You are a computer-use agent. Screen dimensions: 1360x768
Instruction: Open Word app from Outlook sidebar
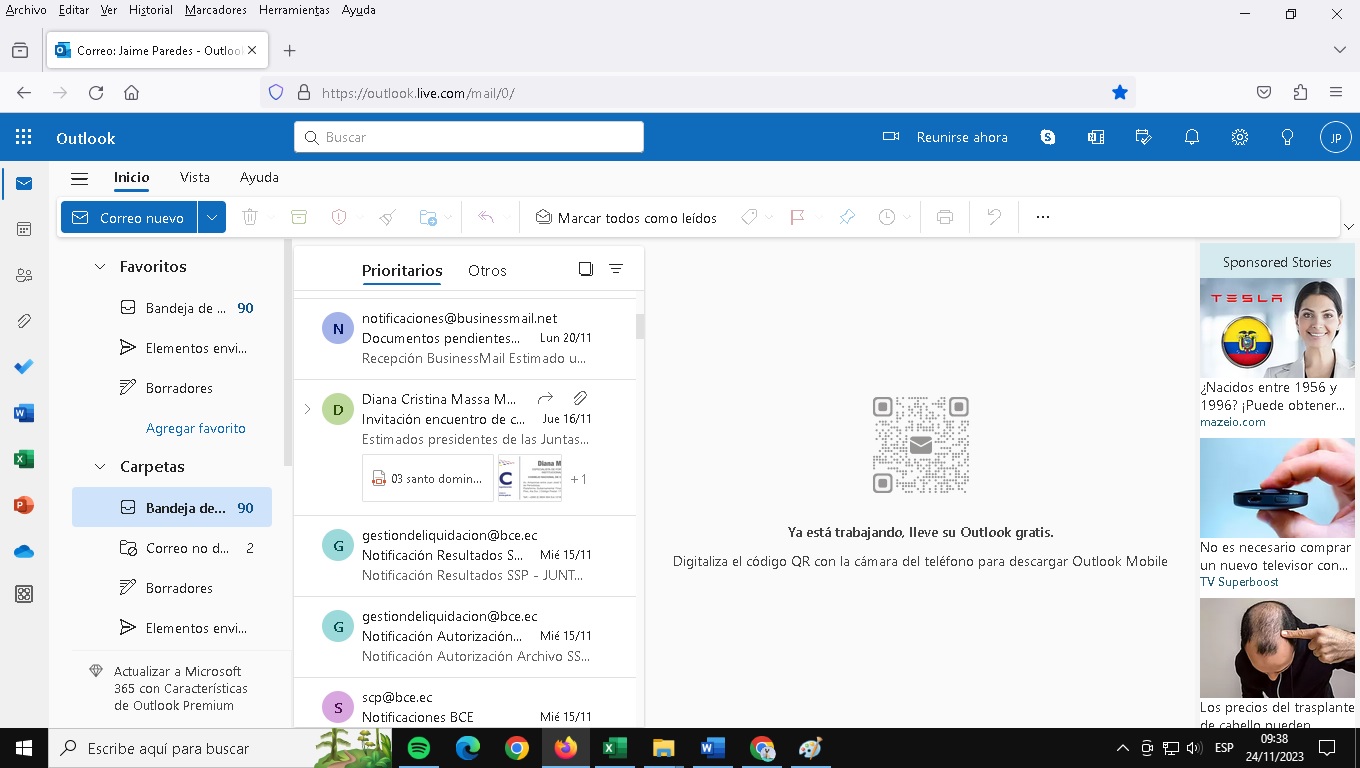pos(24,413)
